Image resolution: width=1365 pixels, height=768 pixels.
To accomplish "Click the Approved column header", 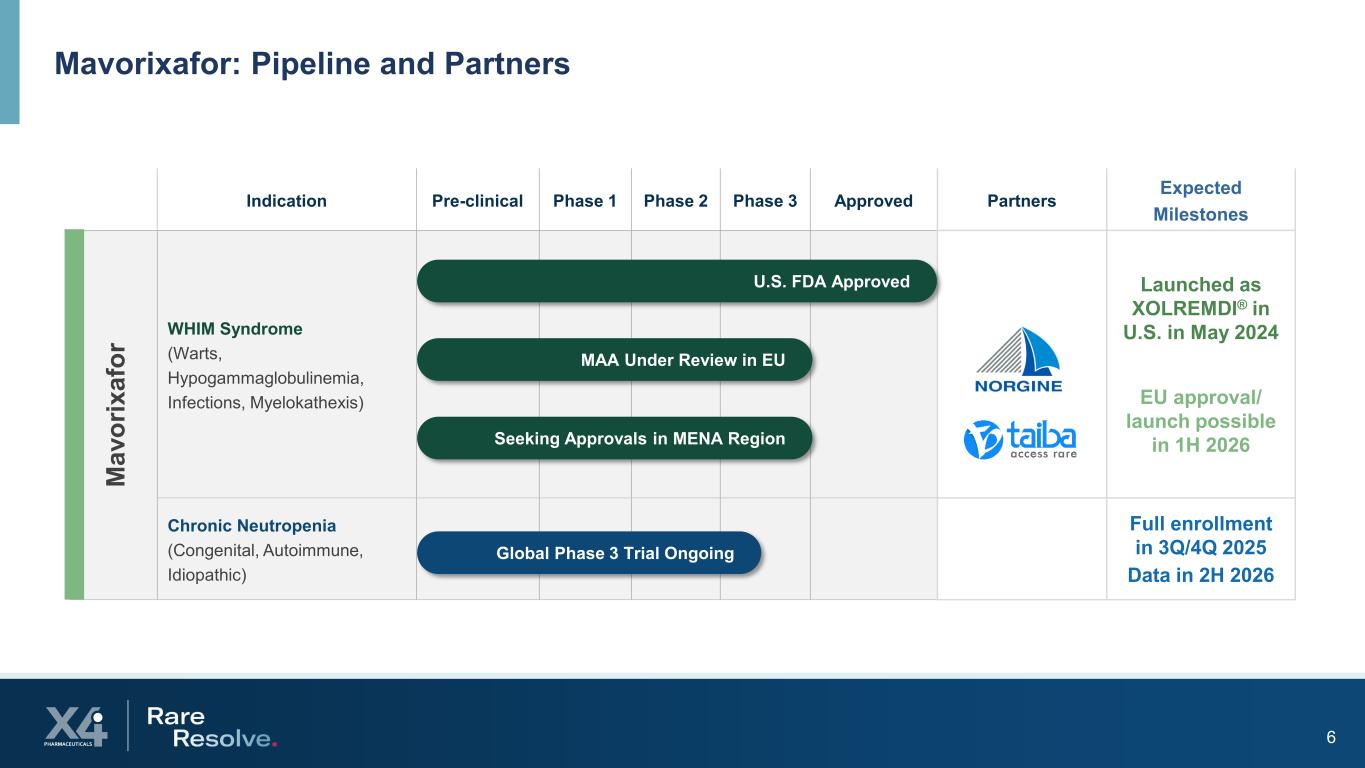I will [x=873, y=201].
